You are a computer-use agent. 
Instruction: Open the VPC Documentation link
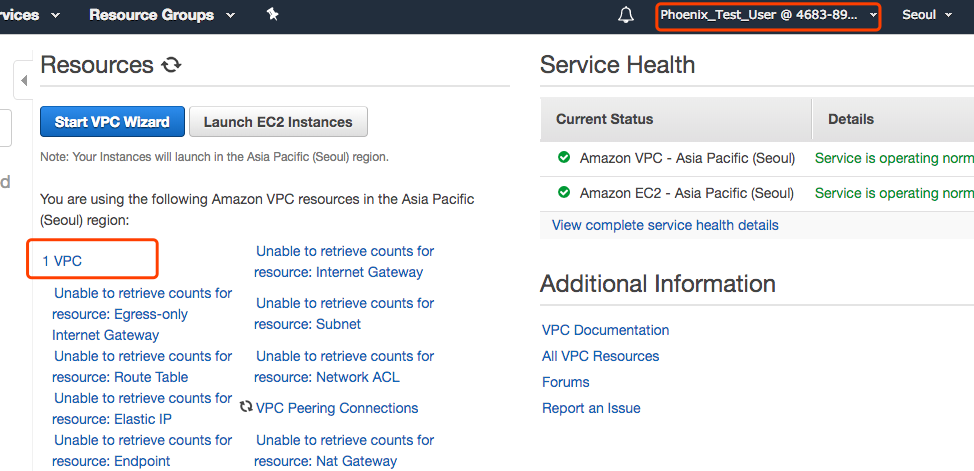605,330
